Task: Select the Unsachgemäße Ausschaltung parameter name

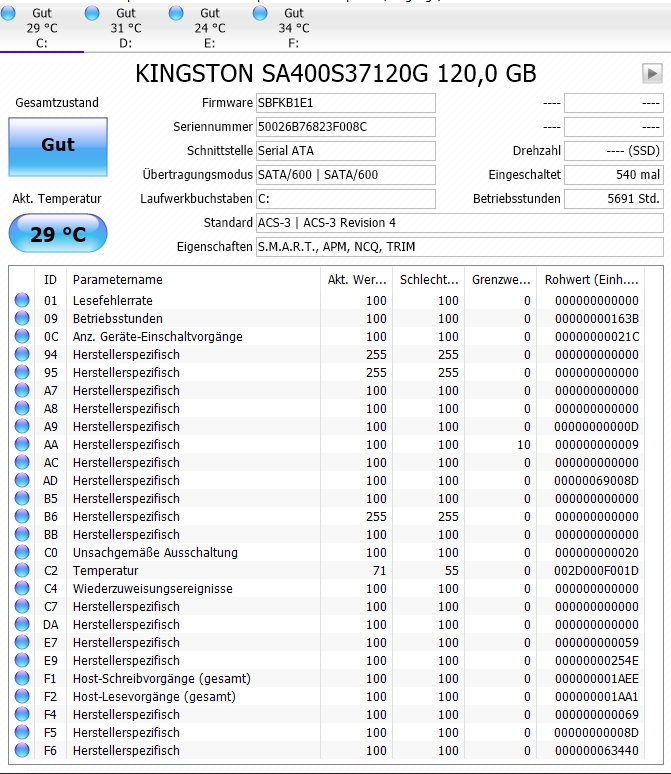Action: point(155,552)
